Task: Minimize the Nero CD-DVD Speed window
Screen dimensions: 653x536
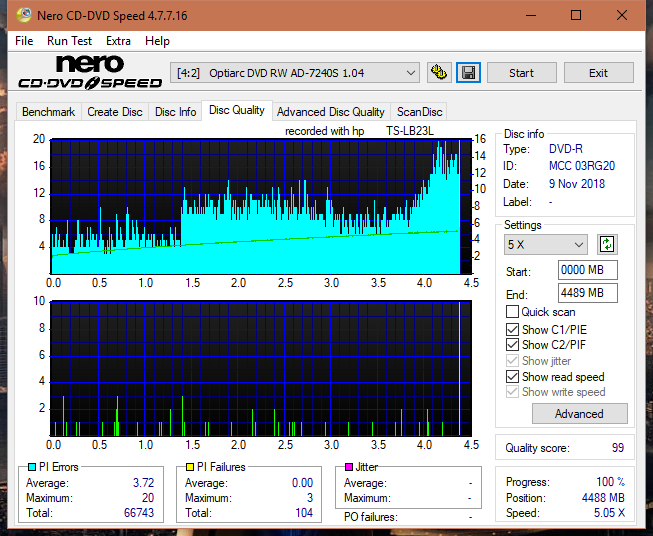Action: click(531, 15)
